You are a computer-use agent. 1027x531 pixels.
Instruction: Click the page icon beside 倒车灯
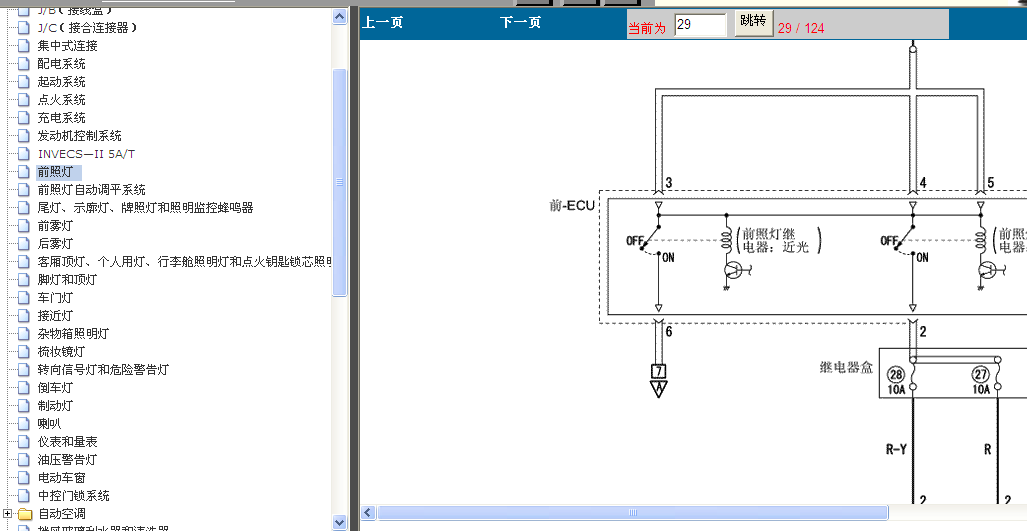(x=24, y=388)
